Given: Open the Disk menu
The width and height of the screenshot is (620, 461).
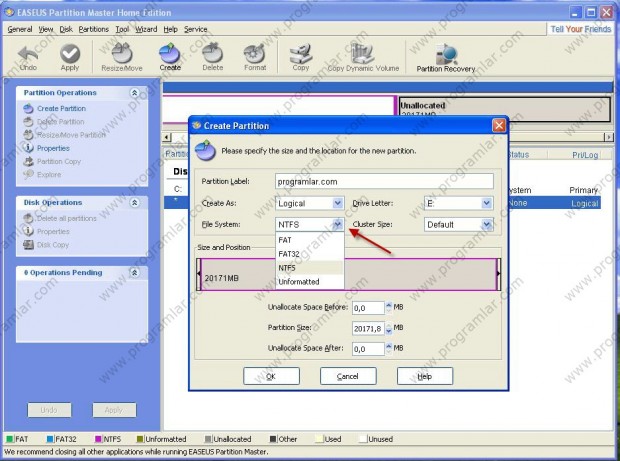Looking at the screenshot, I should (66, 29).
